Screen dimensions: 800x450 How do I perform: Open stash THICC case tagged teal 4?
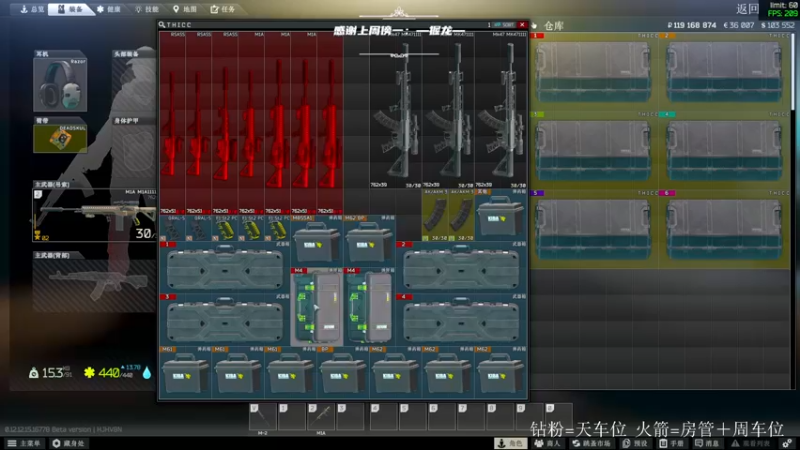point(724,150)
